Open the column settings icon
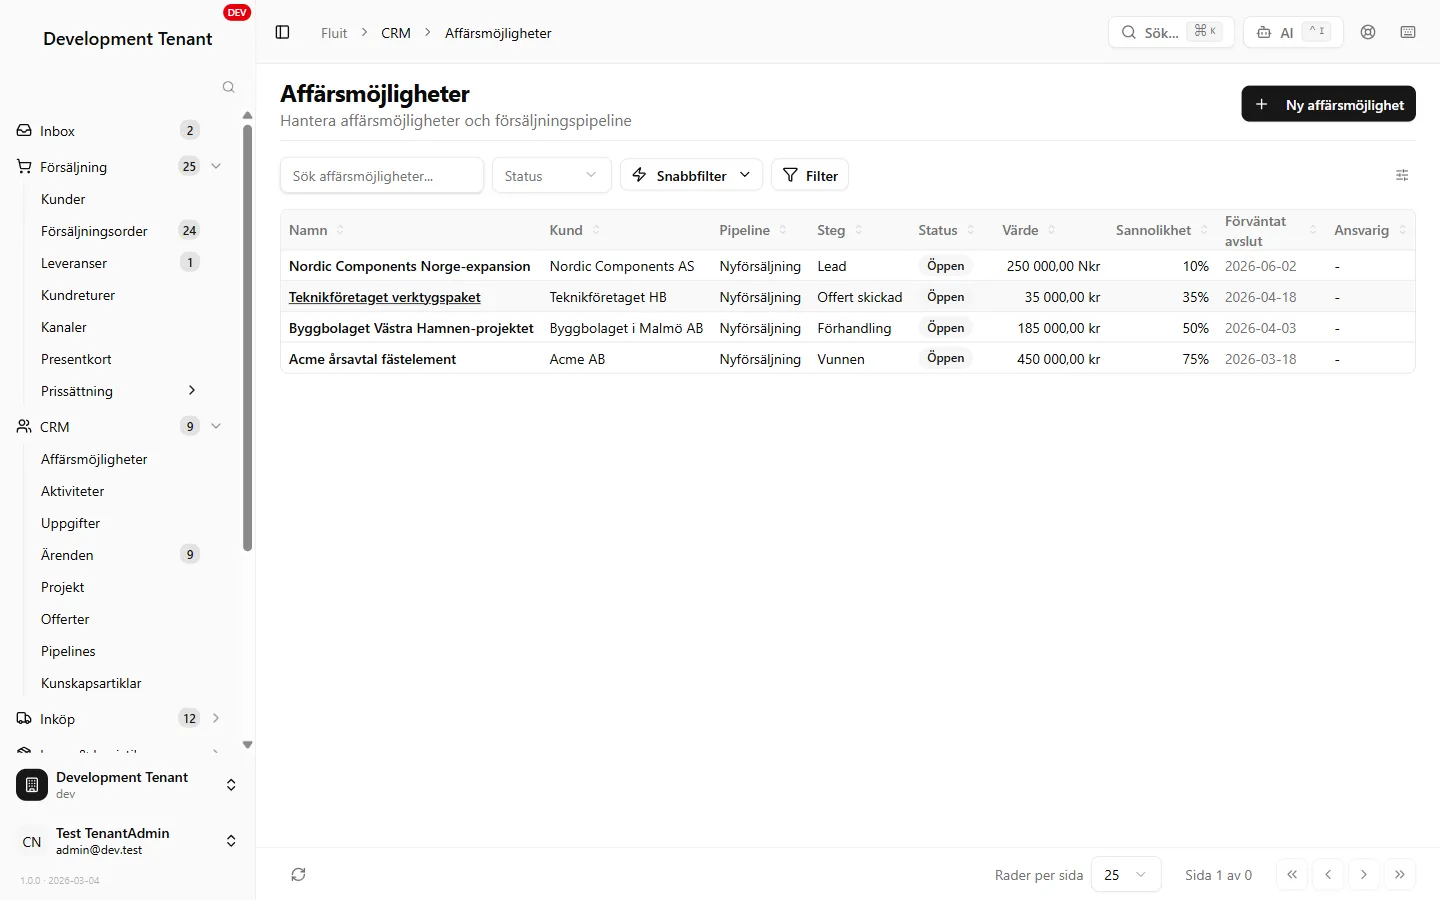 click(x=1402, y=175)
